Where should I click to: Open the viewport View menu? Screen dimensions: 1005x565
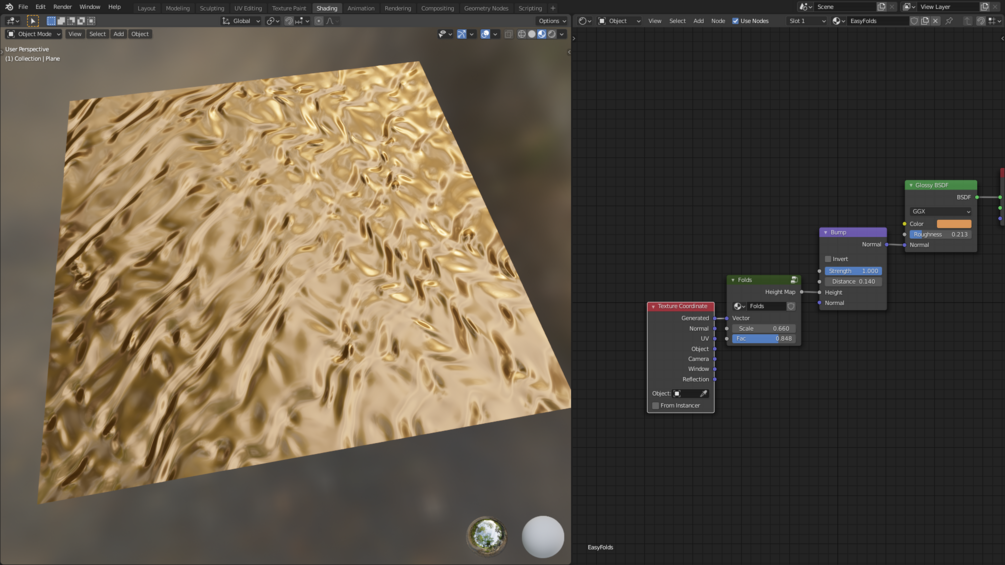tap(75, 34)
